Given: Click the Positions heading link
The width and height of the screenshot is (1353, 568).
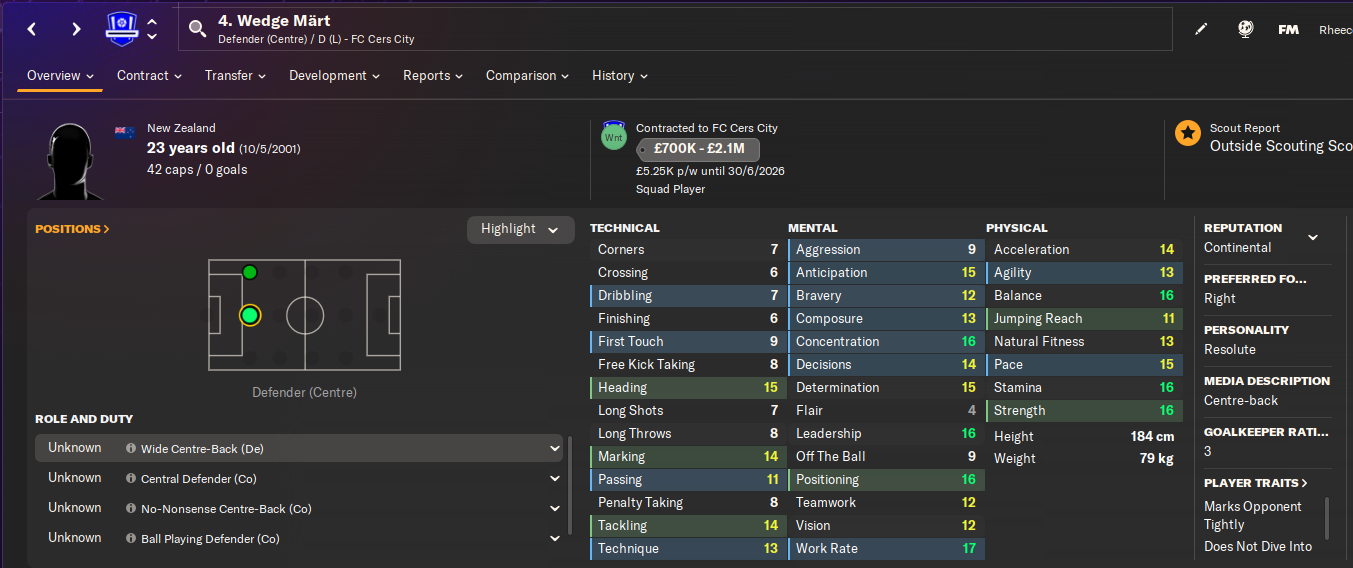Looking at the screenshot, I should [72, 229].
